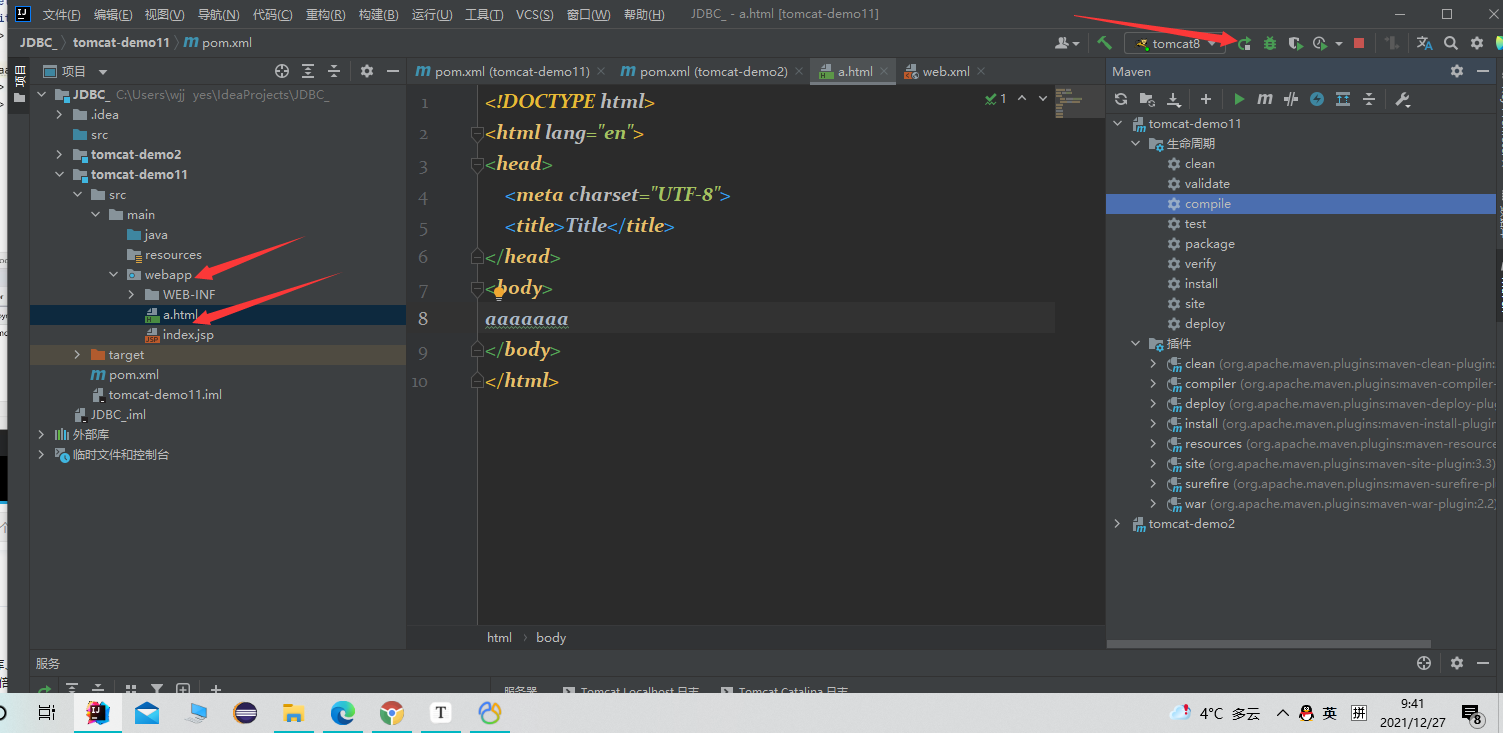
Task: Select opened file locate icon in Project panel
Action: click(282, 71)
